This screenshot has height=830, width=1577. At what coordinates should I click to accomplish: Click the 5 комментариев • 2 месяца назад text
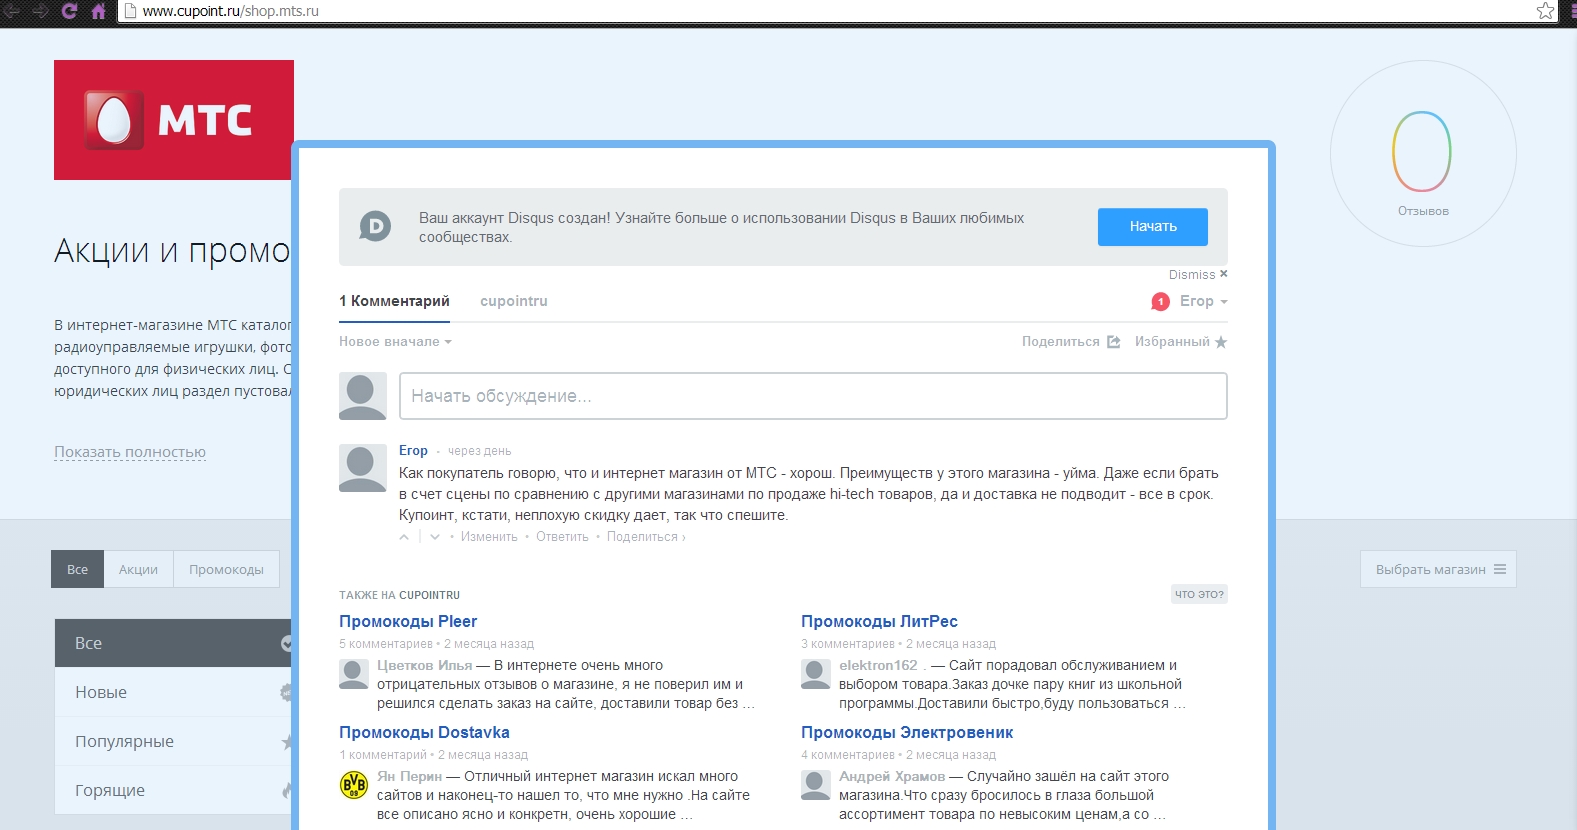(x=436, y=644)
